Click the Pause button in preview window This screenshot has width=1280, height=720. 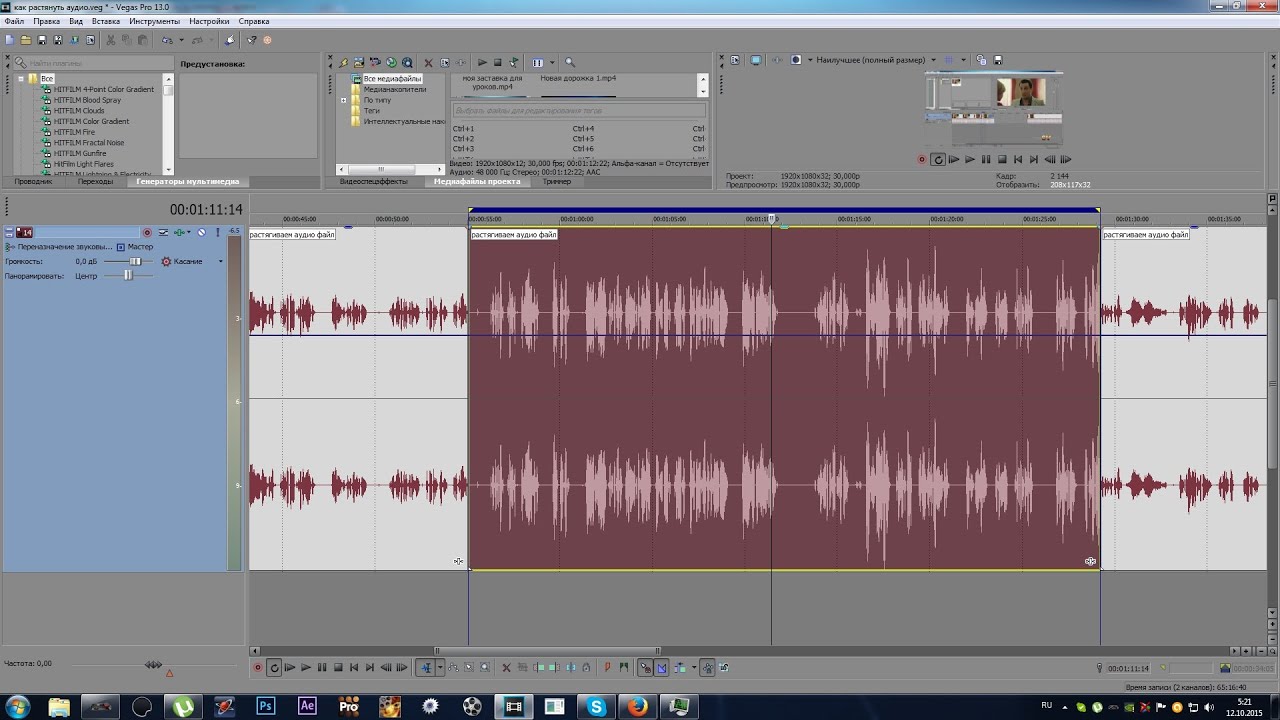pos(986,159)
